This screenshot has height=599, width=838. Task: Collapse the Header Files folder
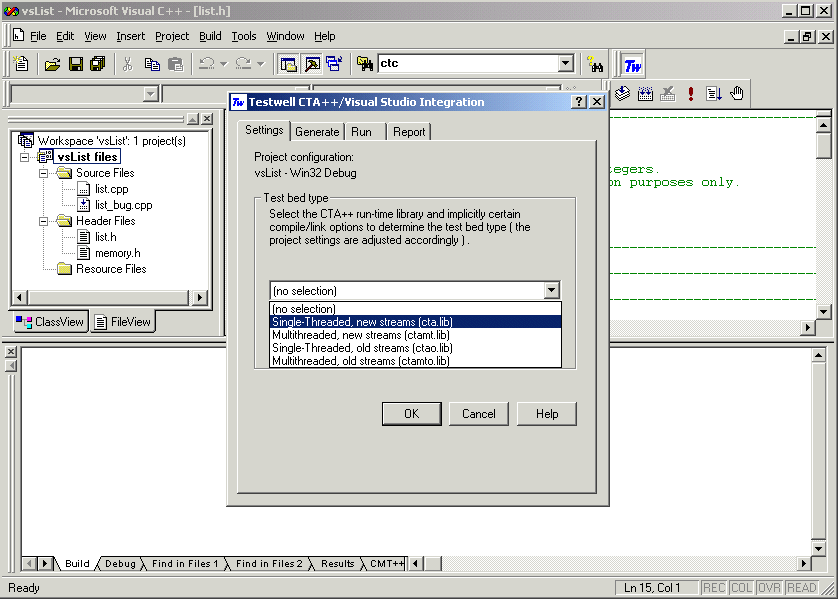43,221
